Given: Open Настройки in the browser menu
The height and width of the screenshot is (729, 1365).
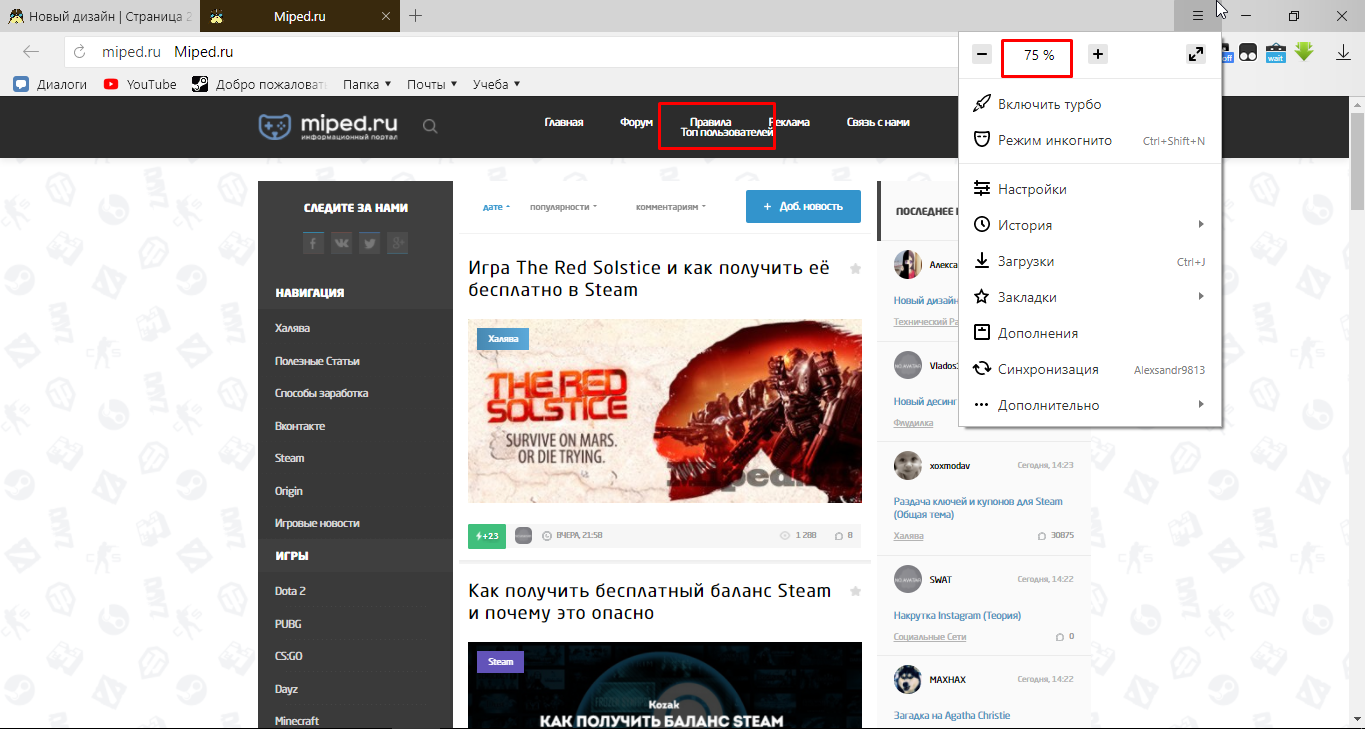Looking at the screenshot, I should (1090, 189).
